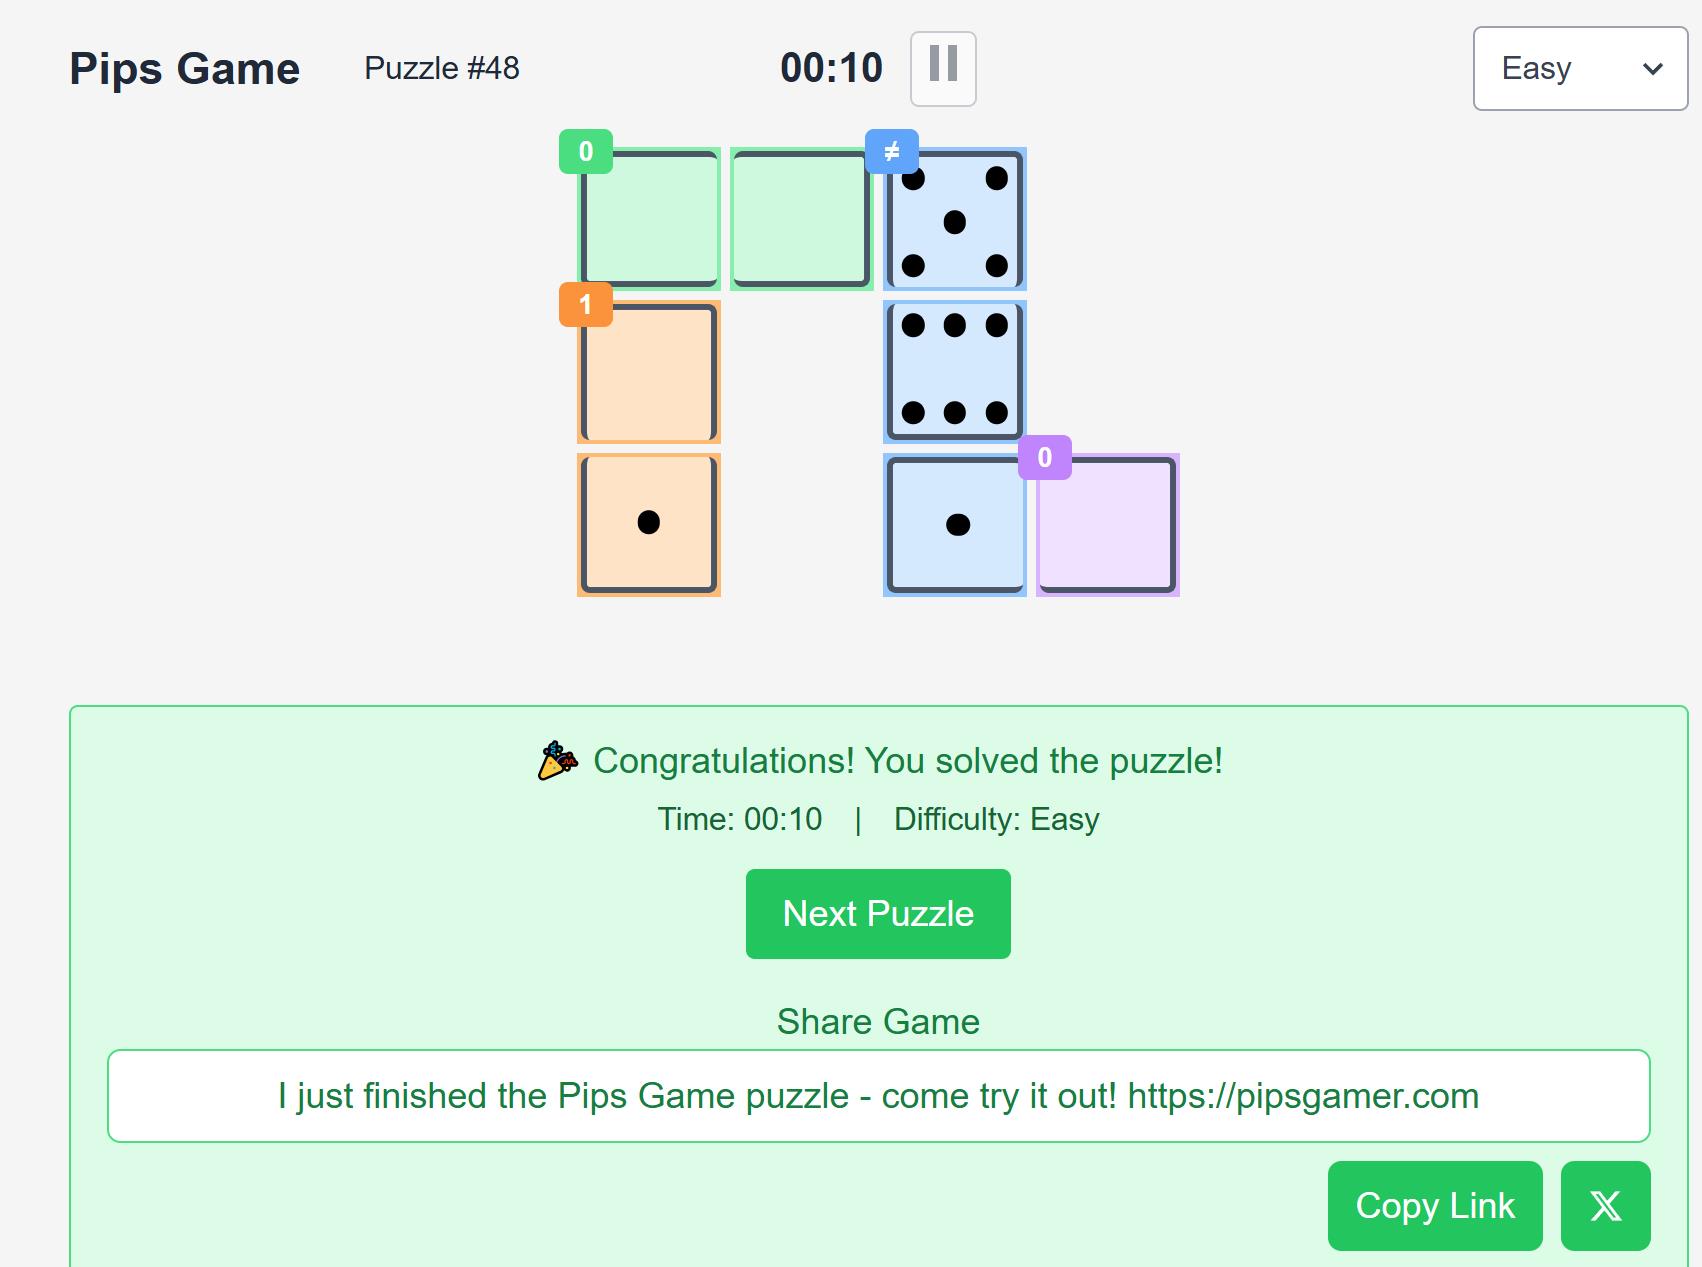
Task: Share on X (Twitter) icon
Action: coord(1605,1205)
